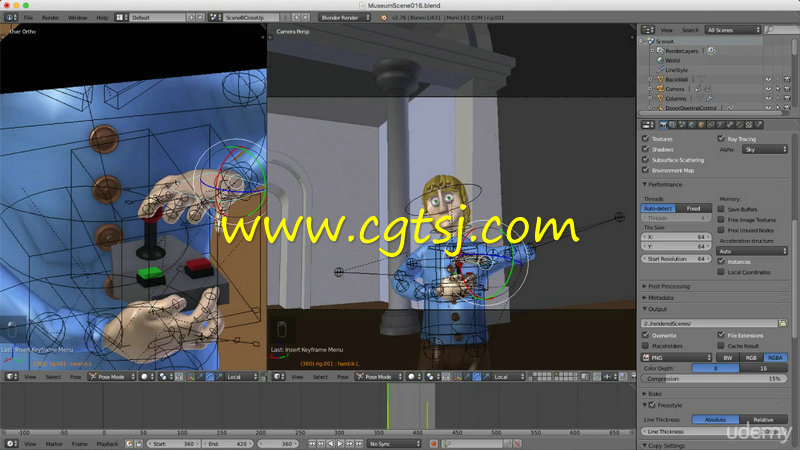Open the timeline Playback menu
This screenshot has width=800, height=450.
coord(107,443)
